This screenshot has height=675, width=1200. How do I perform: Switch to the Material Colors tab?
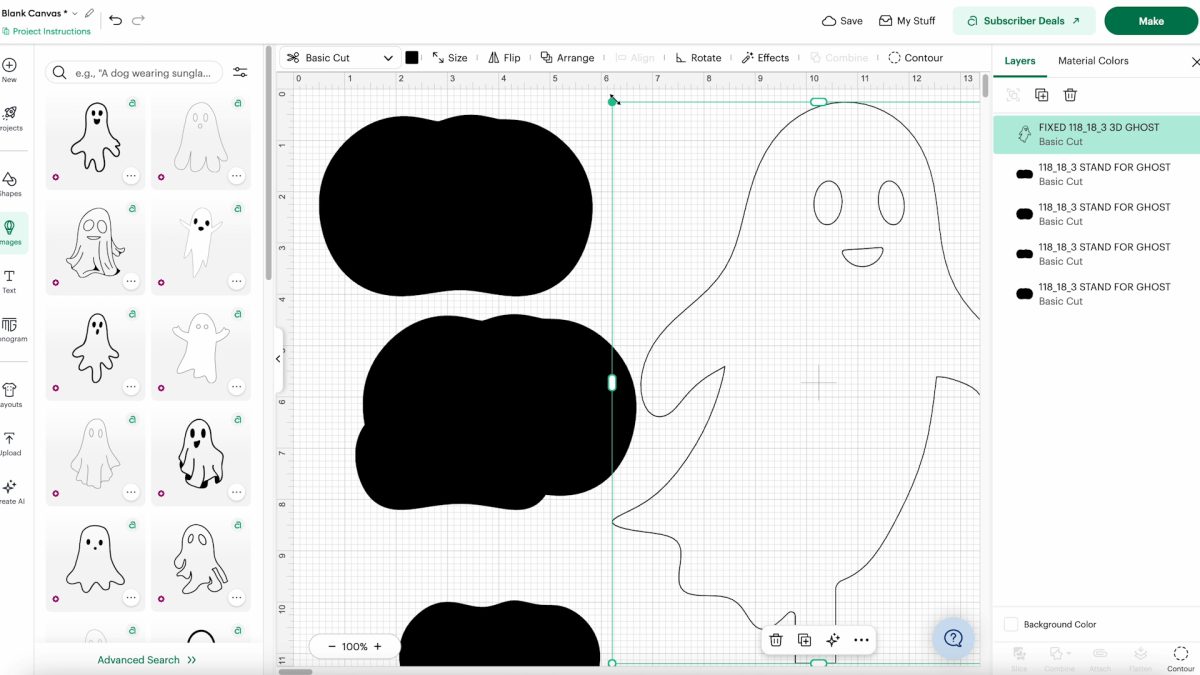pos(1093,61)
